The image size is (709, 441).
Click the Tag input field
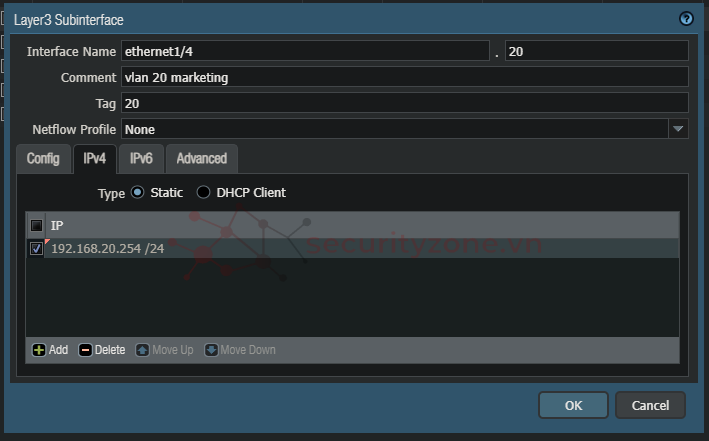pos(404,103)
